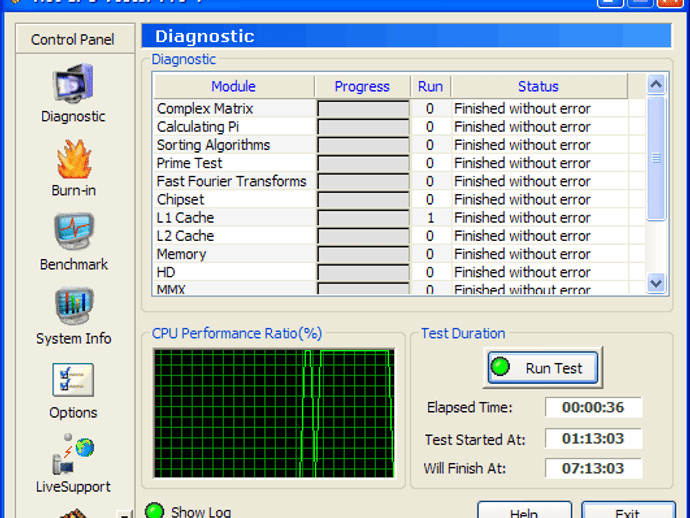Viewport: 690px width, 518px height.
Task: Click the Elapsed Time field 00:00:36
Action: coord(593,407)
